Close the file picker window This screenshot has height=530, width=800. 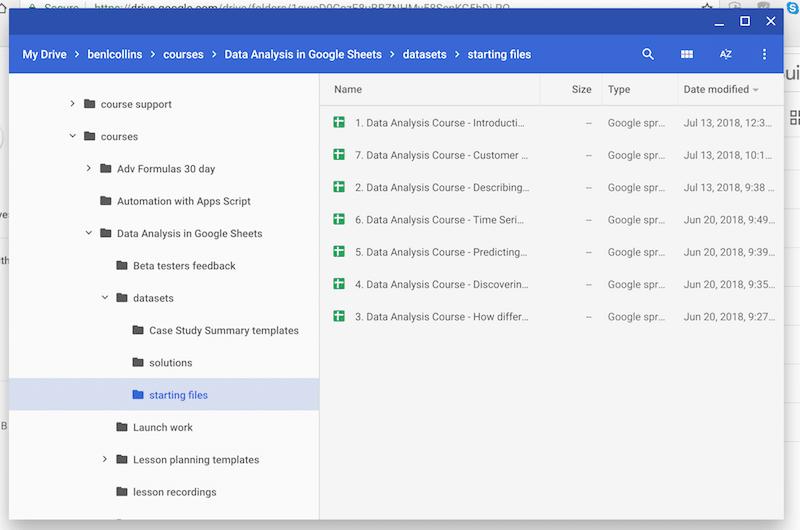(x=771, y=21)
